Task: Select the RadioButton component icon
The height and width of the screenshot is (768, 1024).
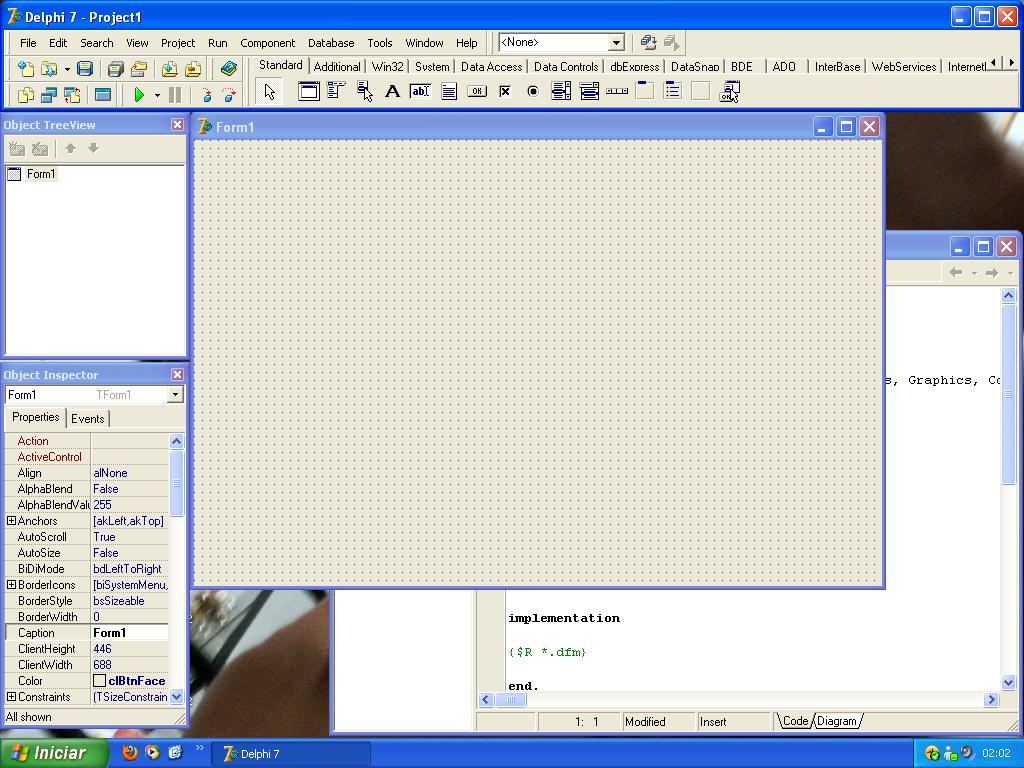Action: (x=533, y=91)
